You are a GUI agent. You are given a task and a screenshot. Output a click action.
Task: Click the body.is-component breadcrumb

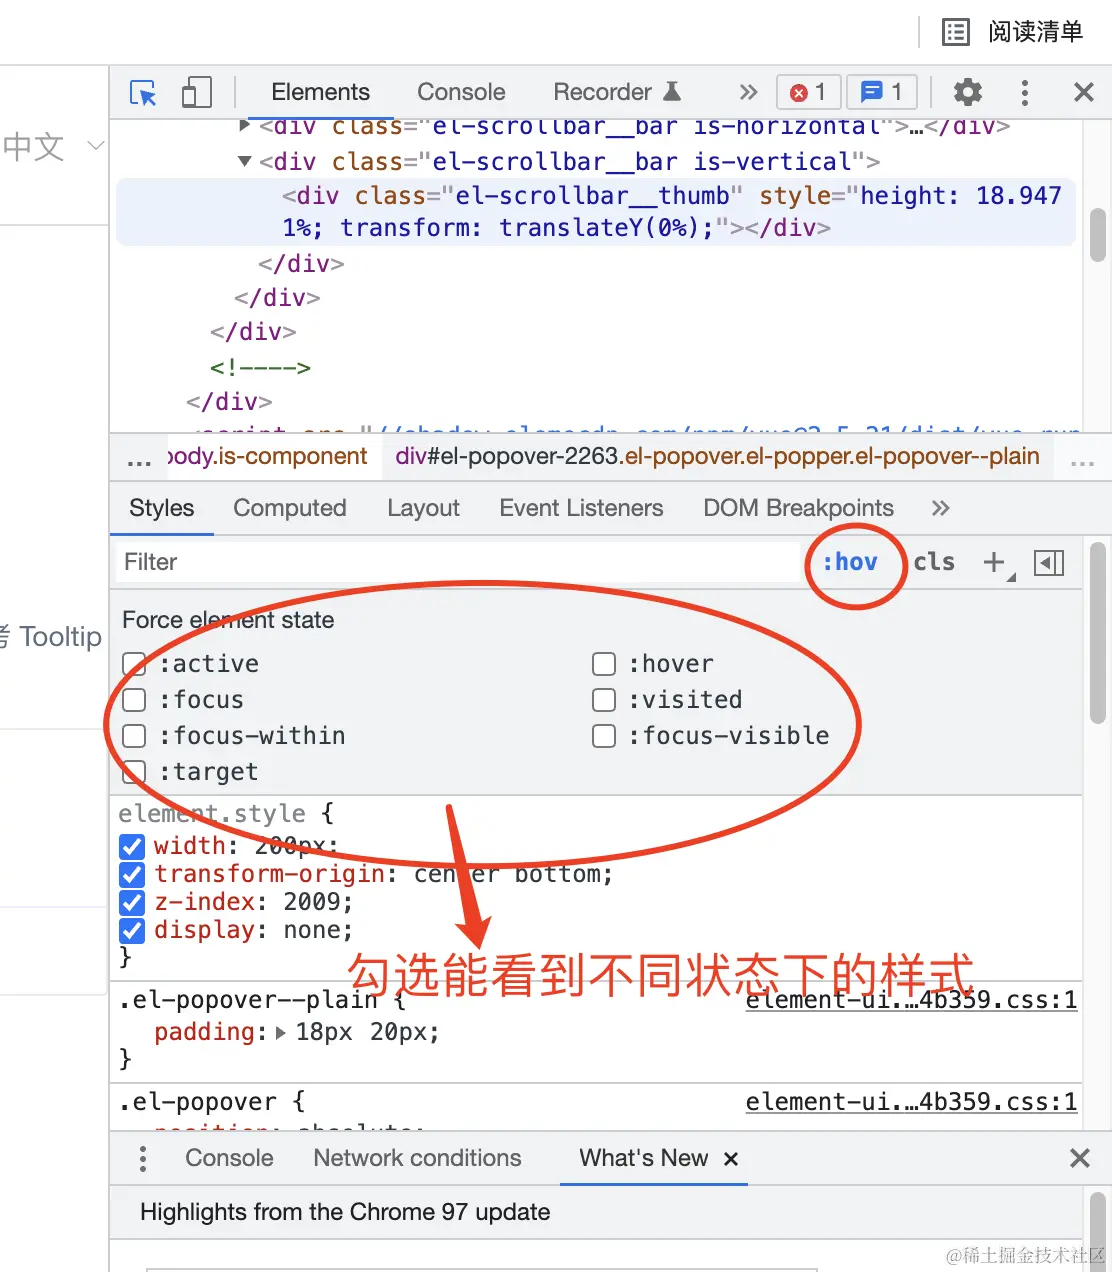pos(267,457)
